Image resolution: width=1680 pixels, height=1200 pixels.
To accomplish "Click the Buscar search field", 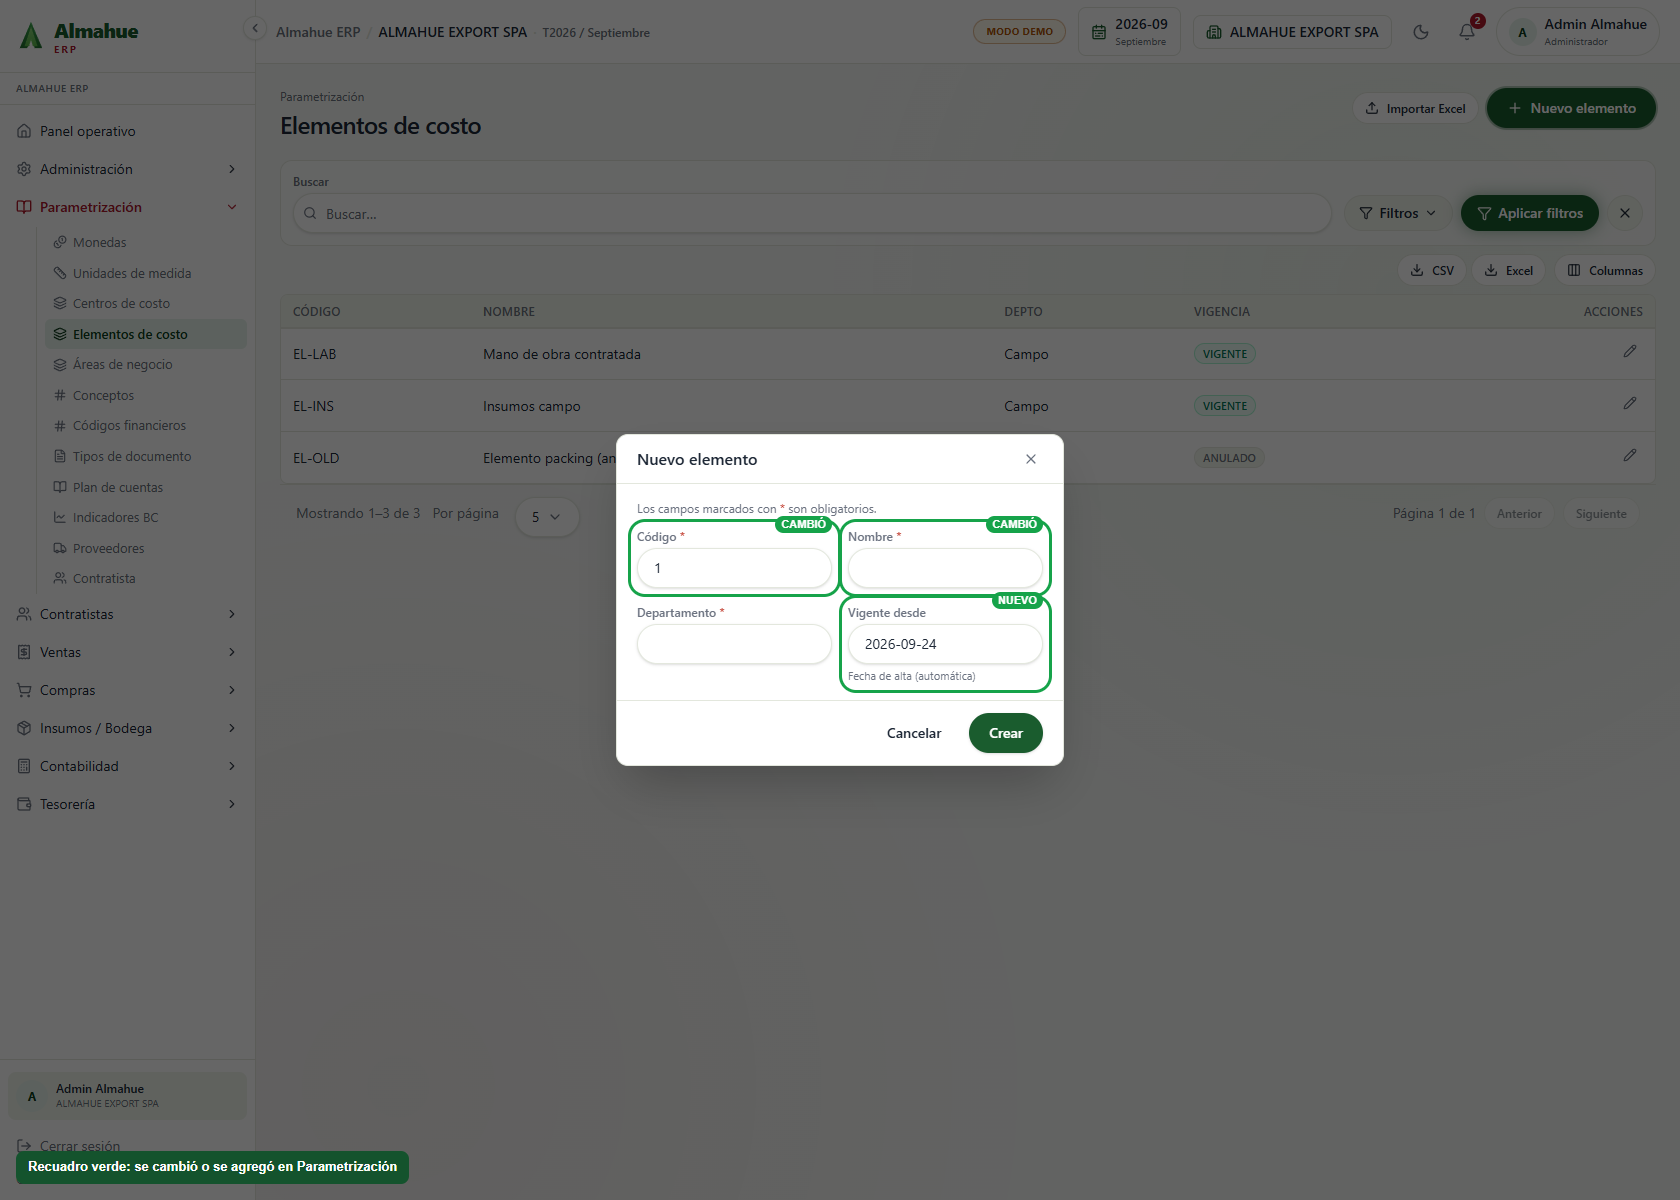I will point(812,213).
